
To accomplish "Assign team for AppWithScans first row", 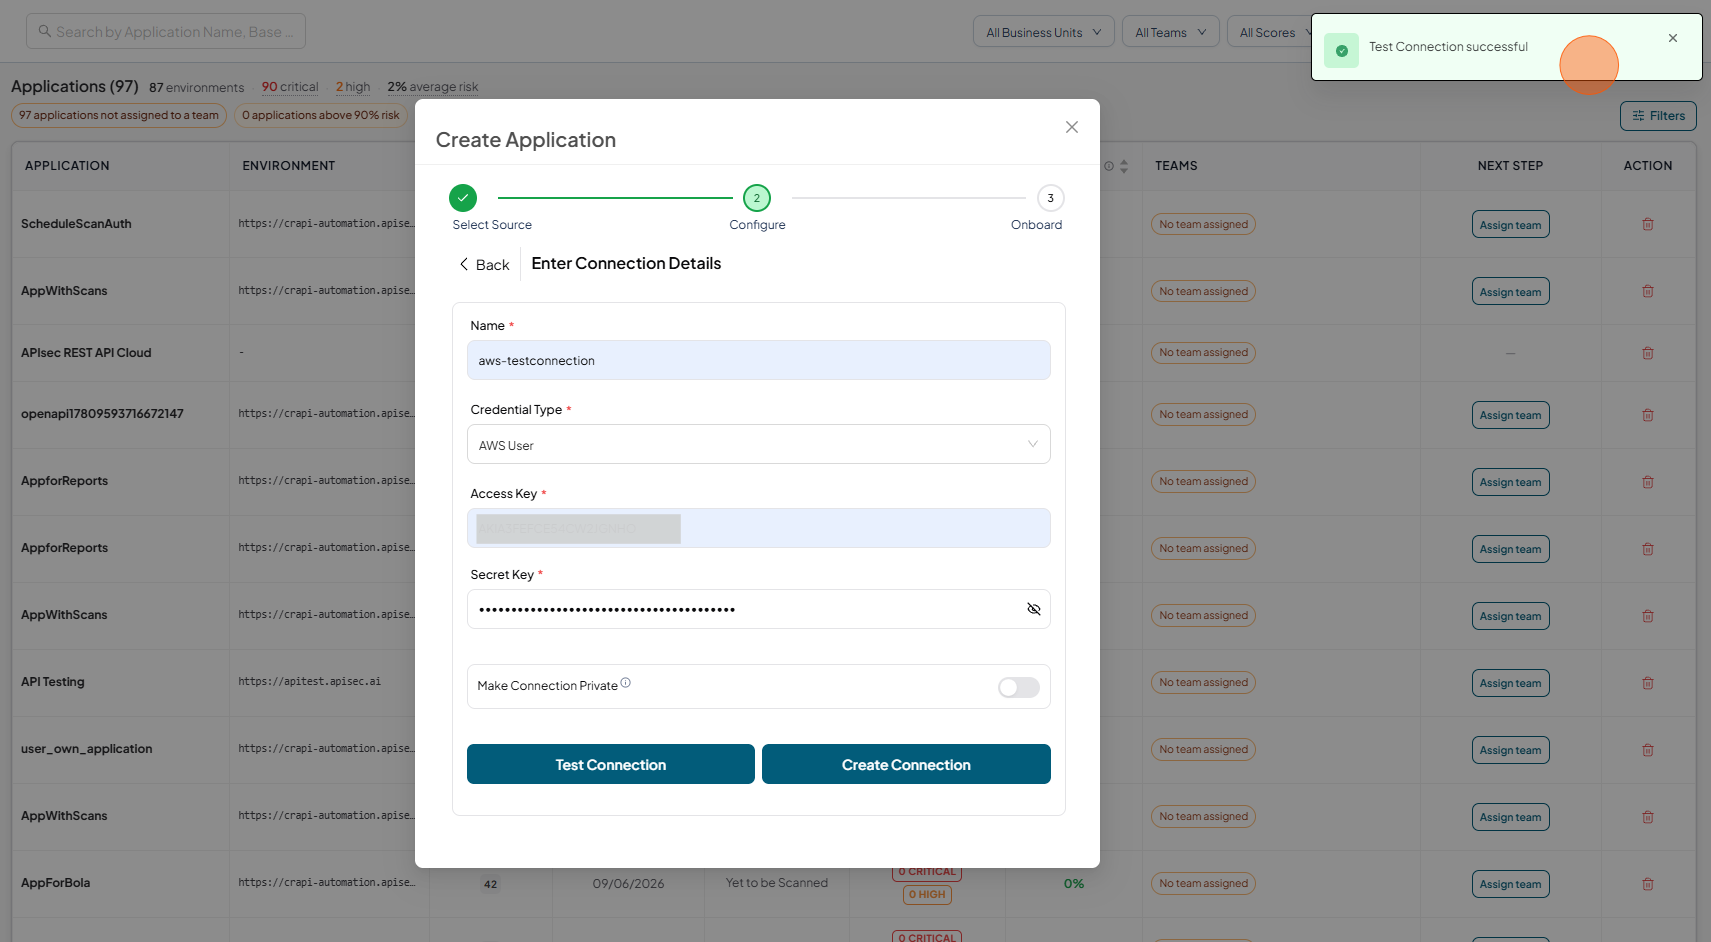I will coord(1510,291).
